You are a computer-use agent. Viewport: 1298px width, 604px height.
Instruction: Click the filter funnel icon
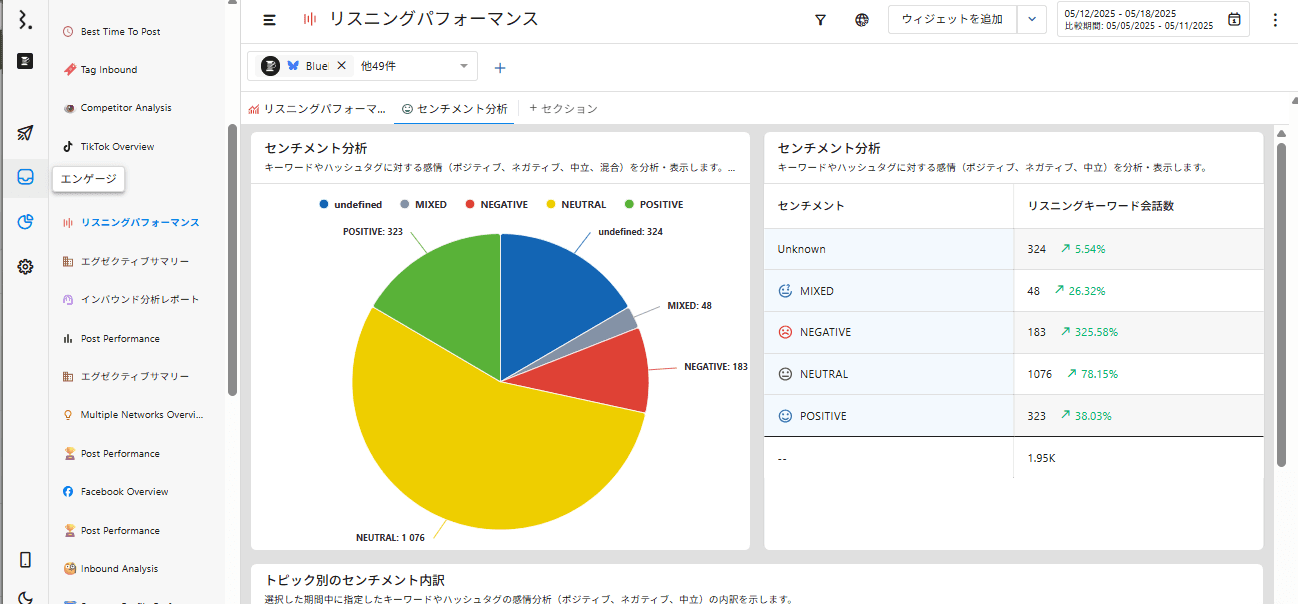(820, 20)
